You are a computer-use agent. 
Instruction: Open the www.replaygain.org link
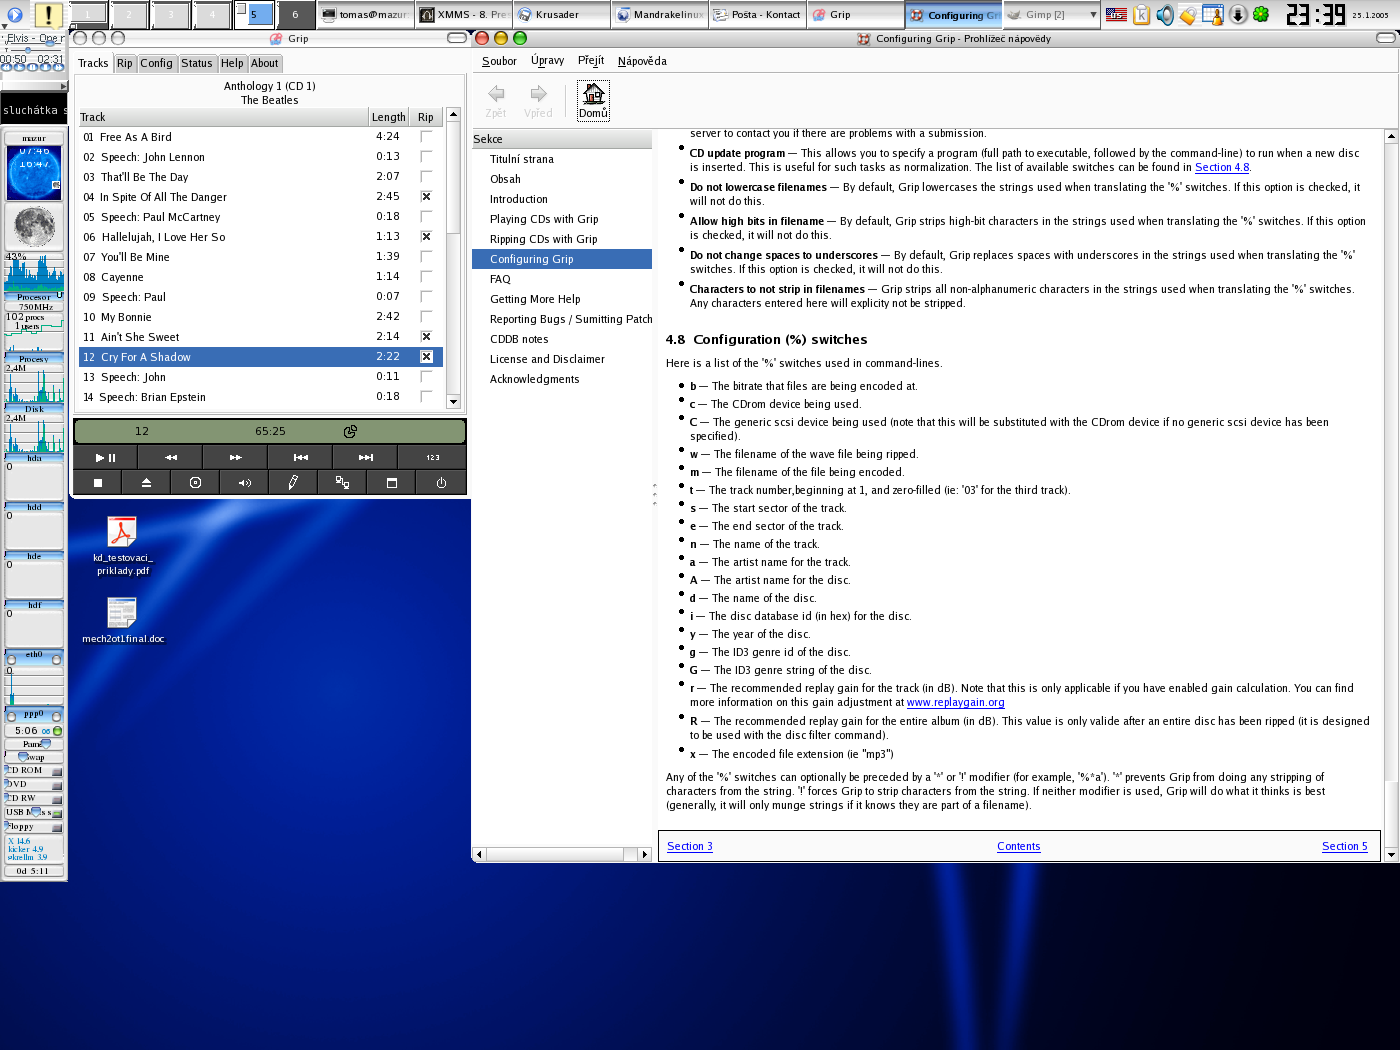955,703
